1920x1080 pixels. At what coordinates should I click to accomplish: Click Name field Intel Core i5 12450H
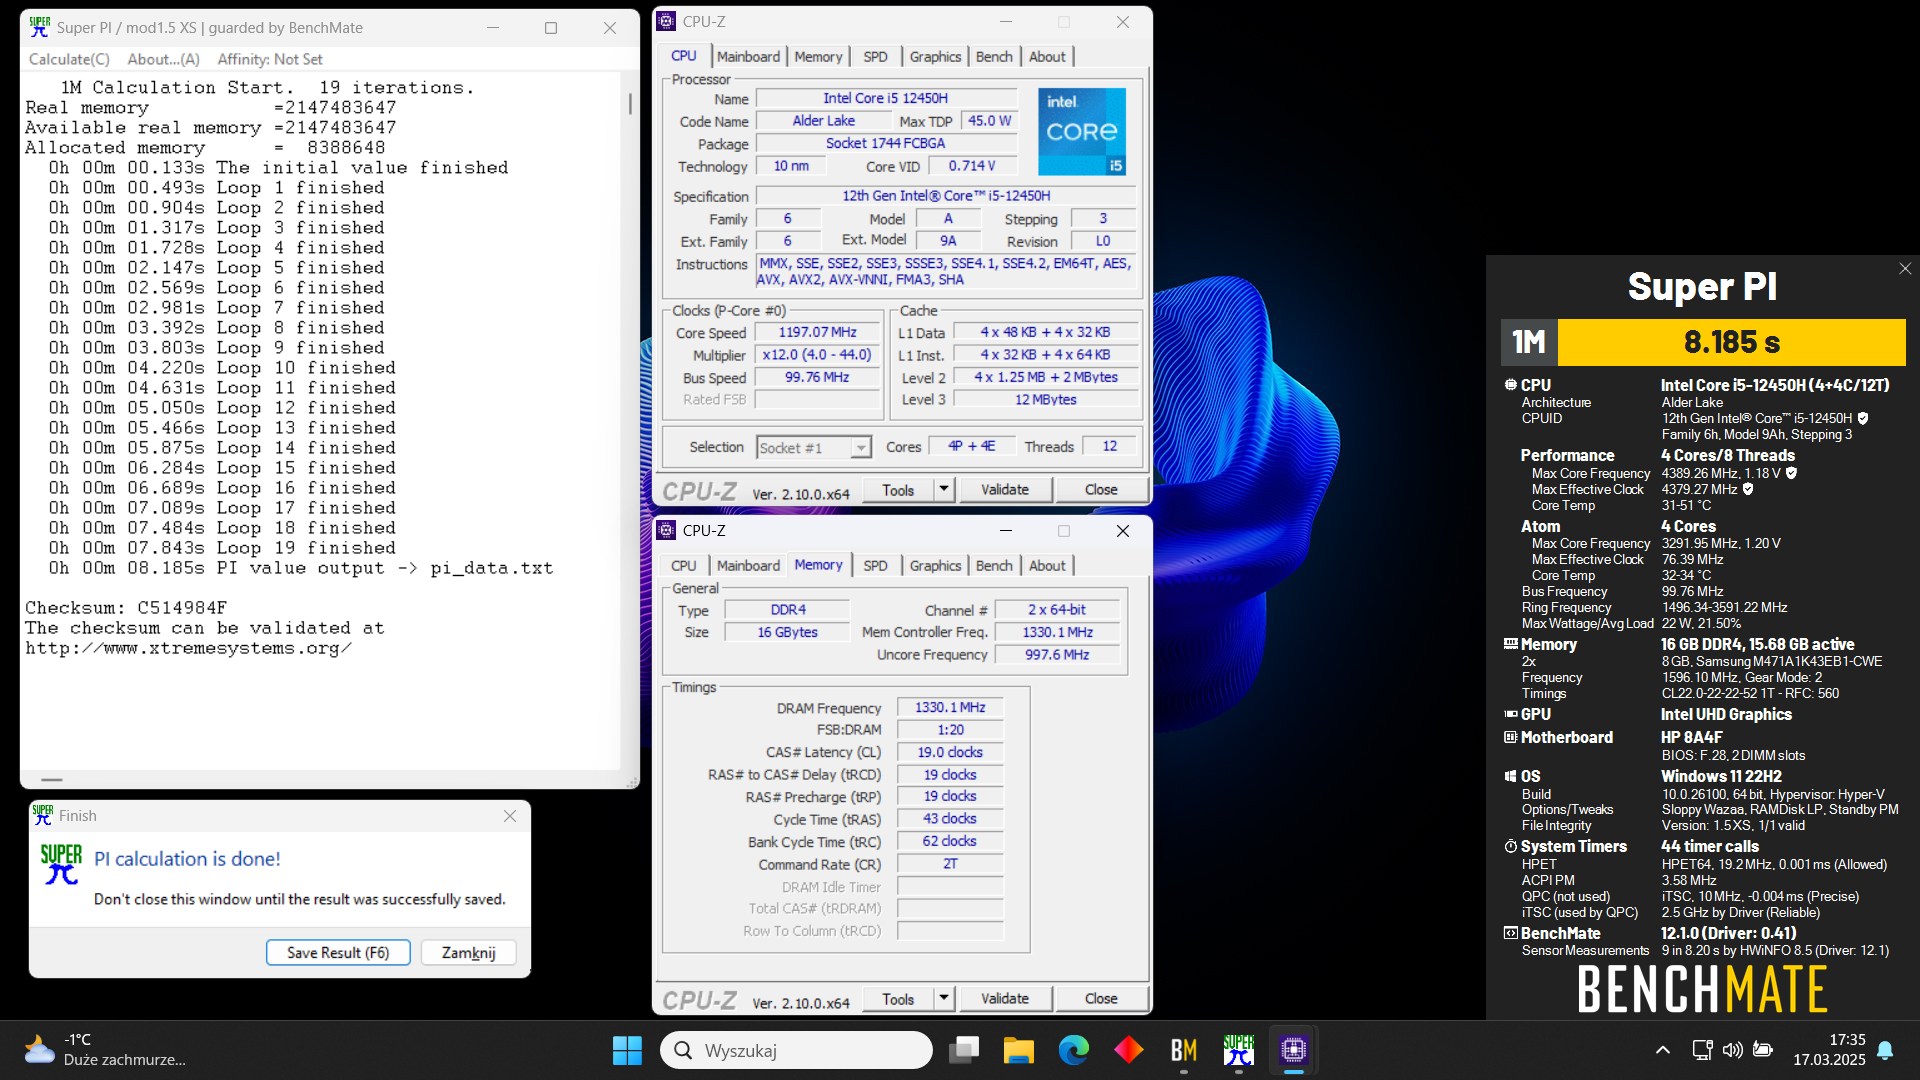tap(886, 98)
